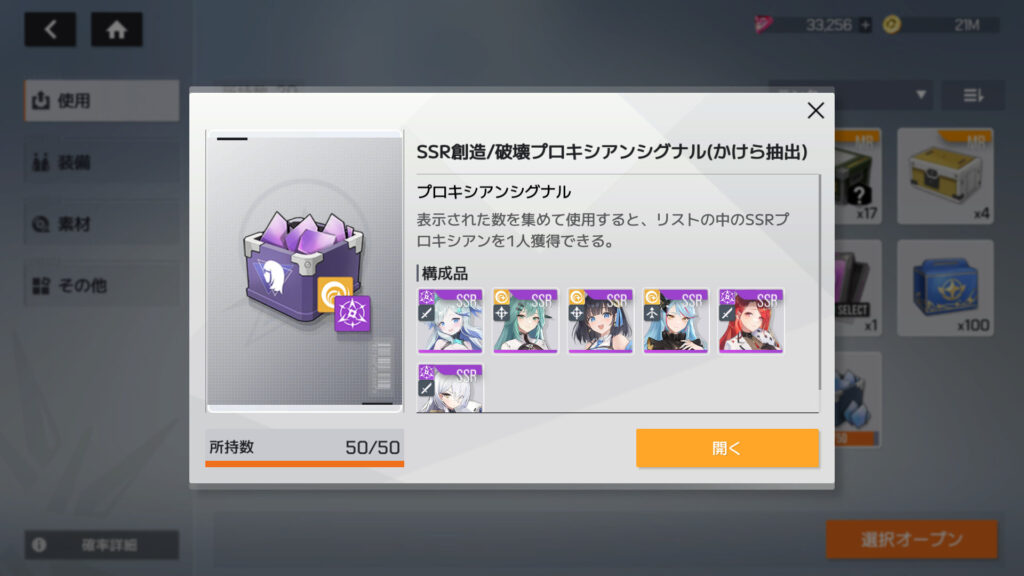Open the 使用 tab in sidebar

click(102, 101)
